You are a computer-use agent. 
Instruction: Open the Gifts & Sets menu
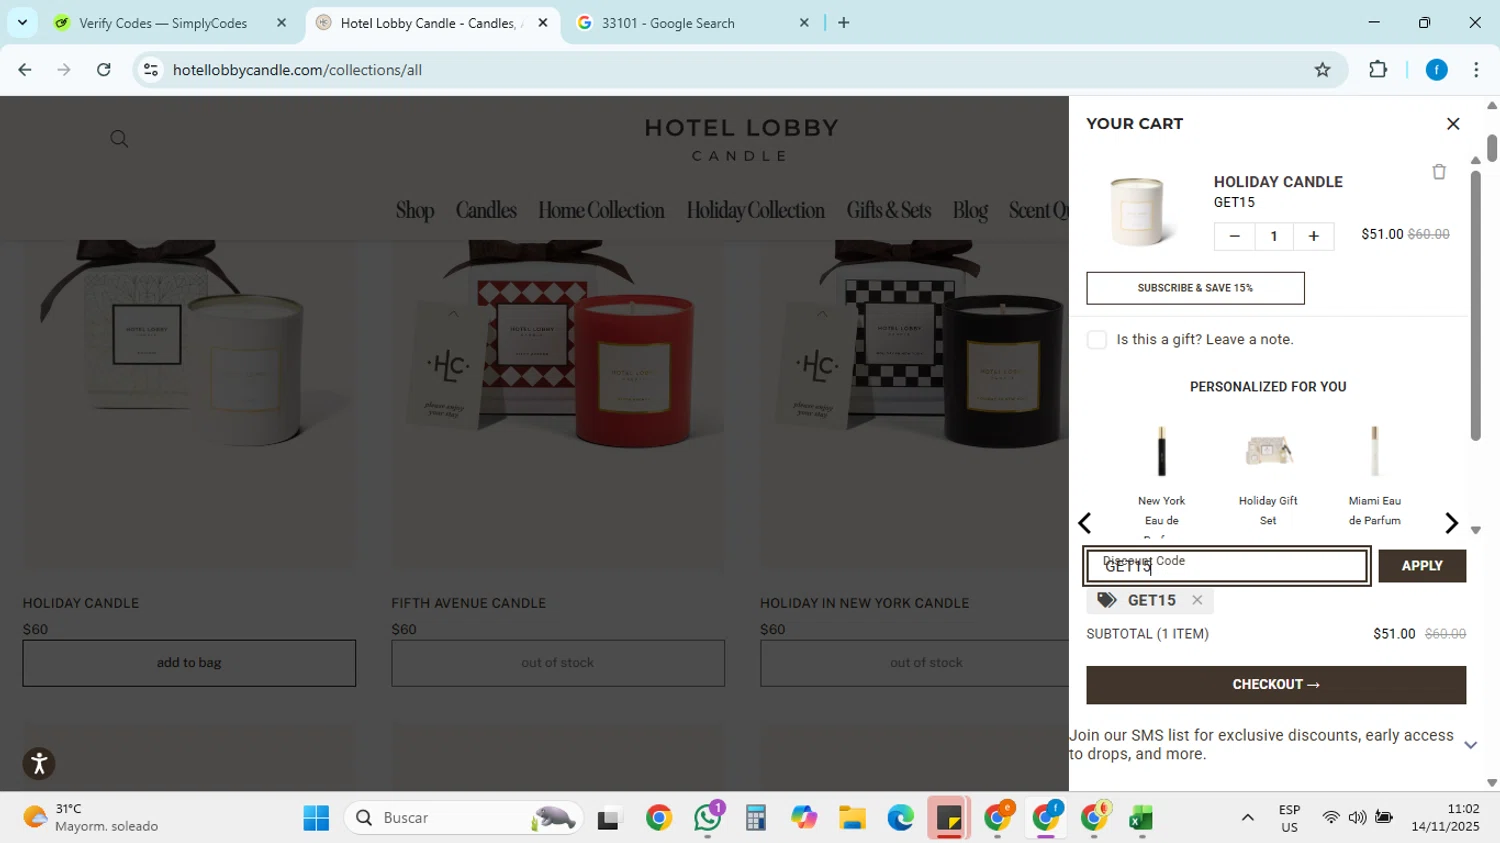coord(889,210)
